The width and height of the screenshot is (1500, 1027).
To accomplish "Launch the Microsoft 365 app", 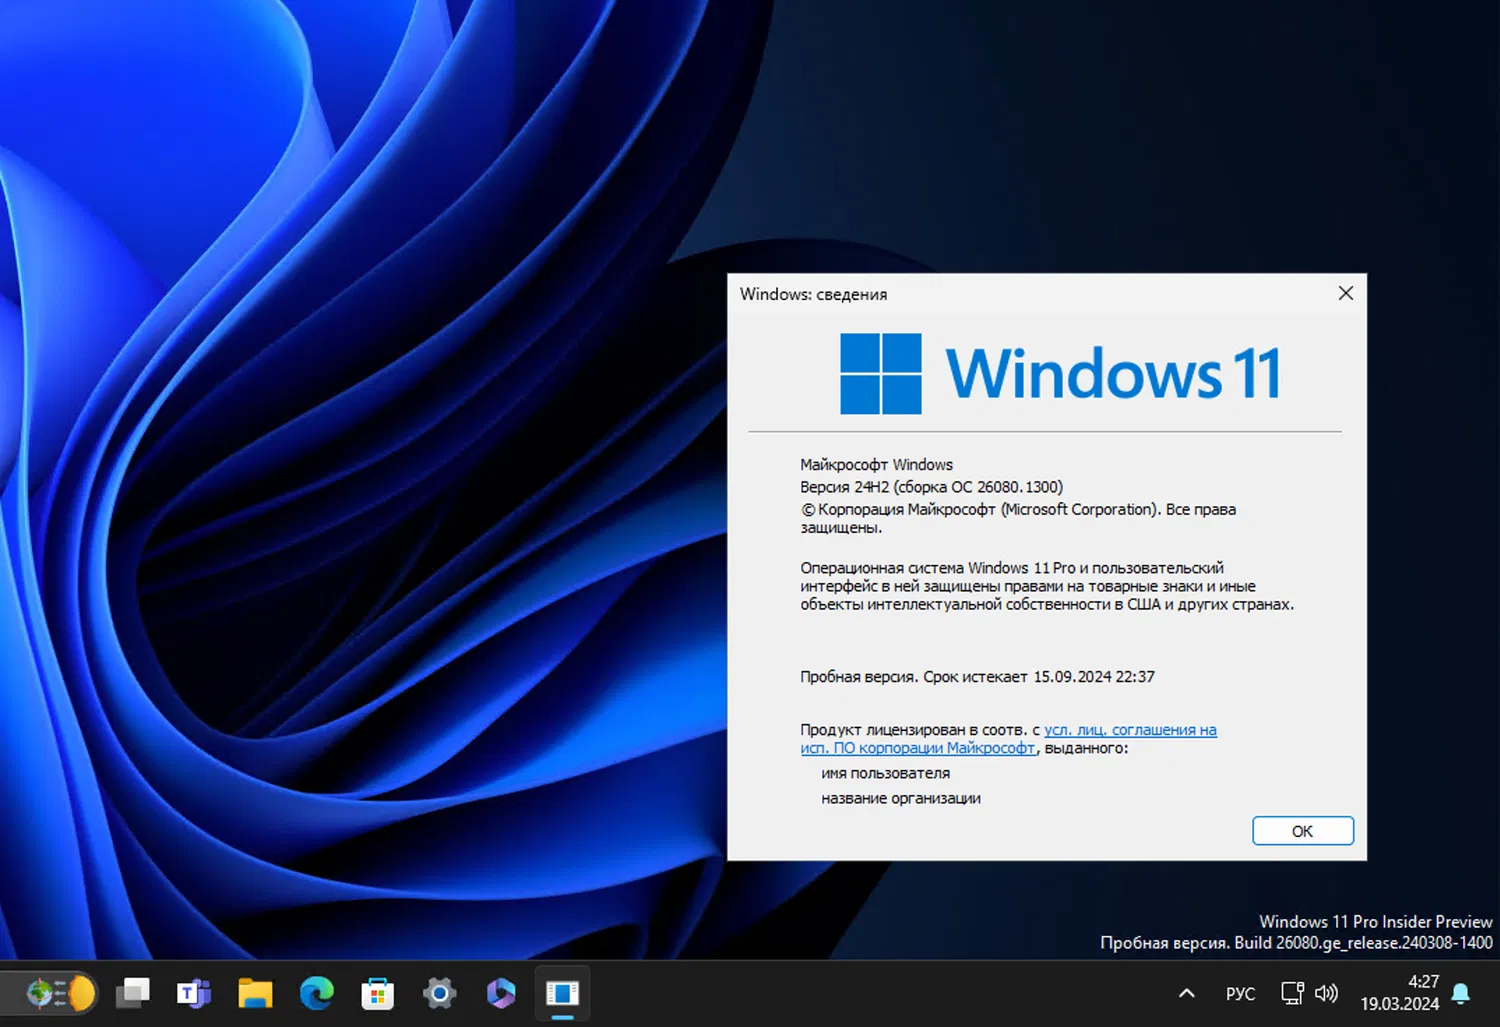I will click(x=500, y=993).
